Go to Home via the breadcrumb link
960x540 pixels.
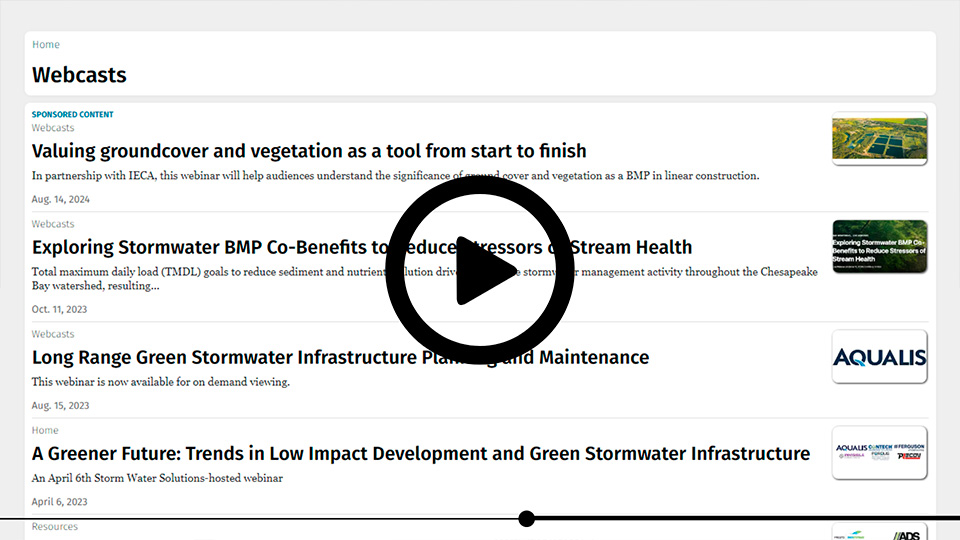[45, 45]
